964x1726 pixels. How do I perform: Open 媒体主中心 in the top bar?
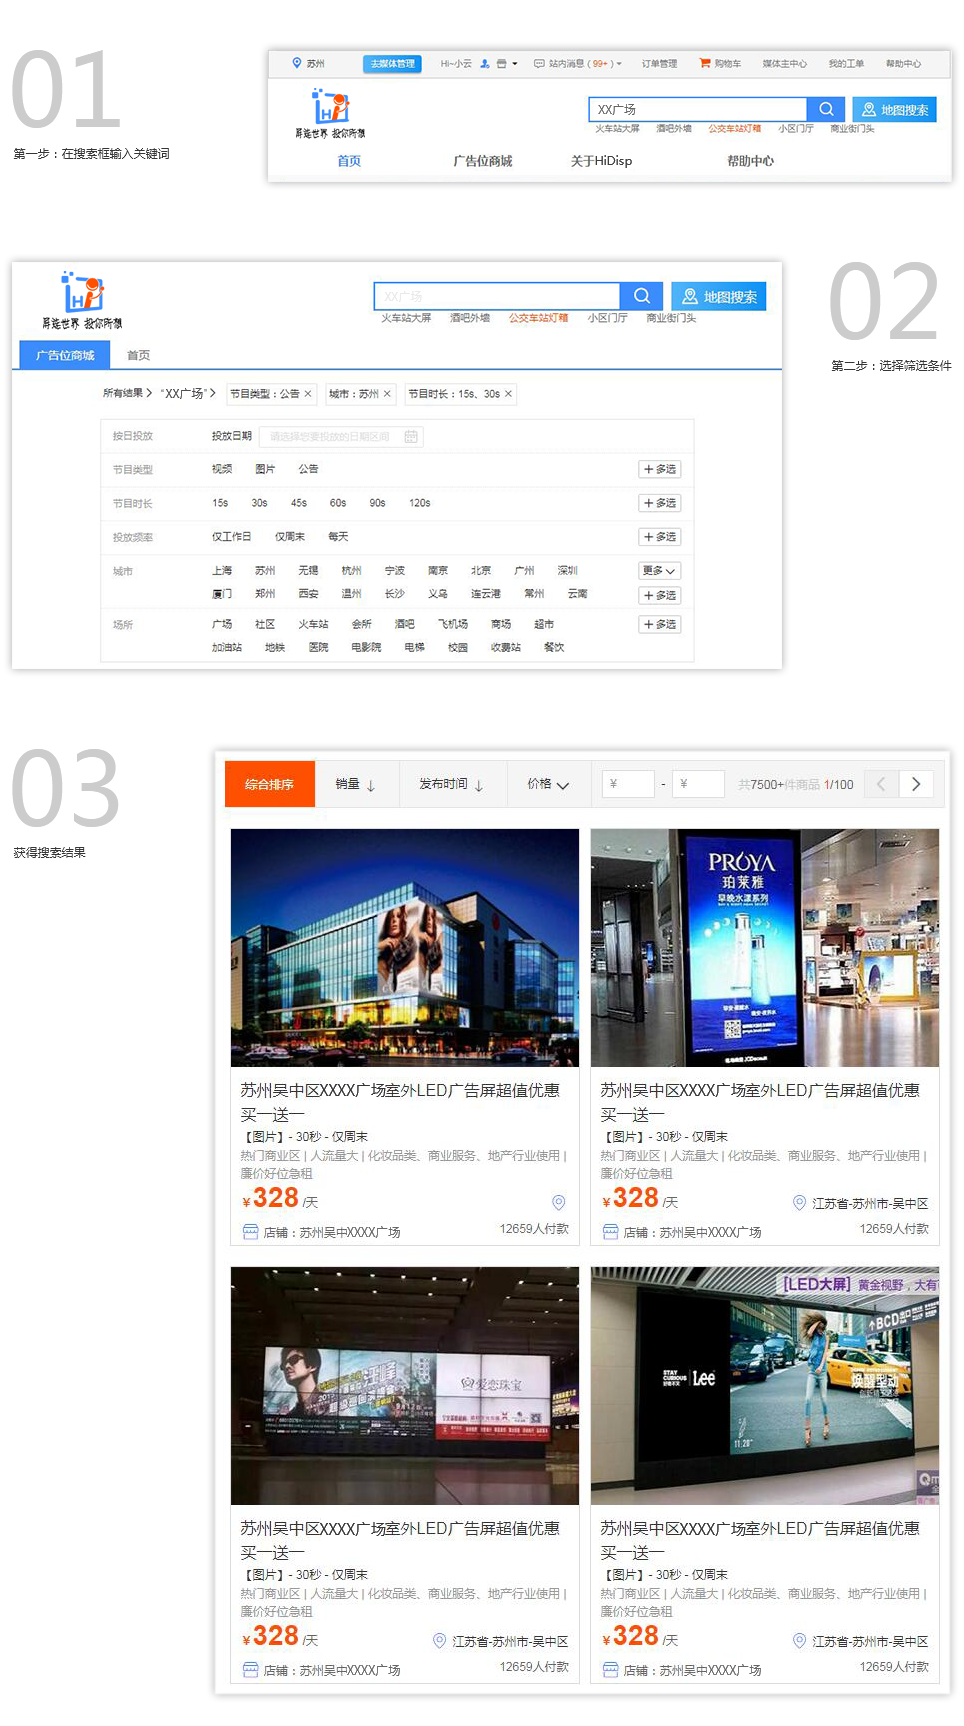tap(785, 64)
